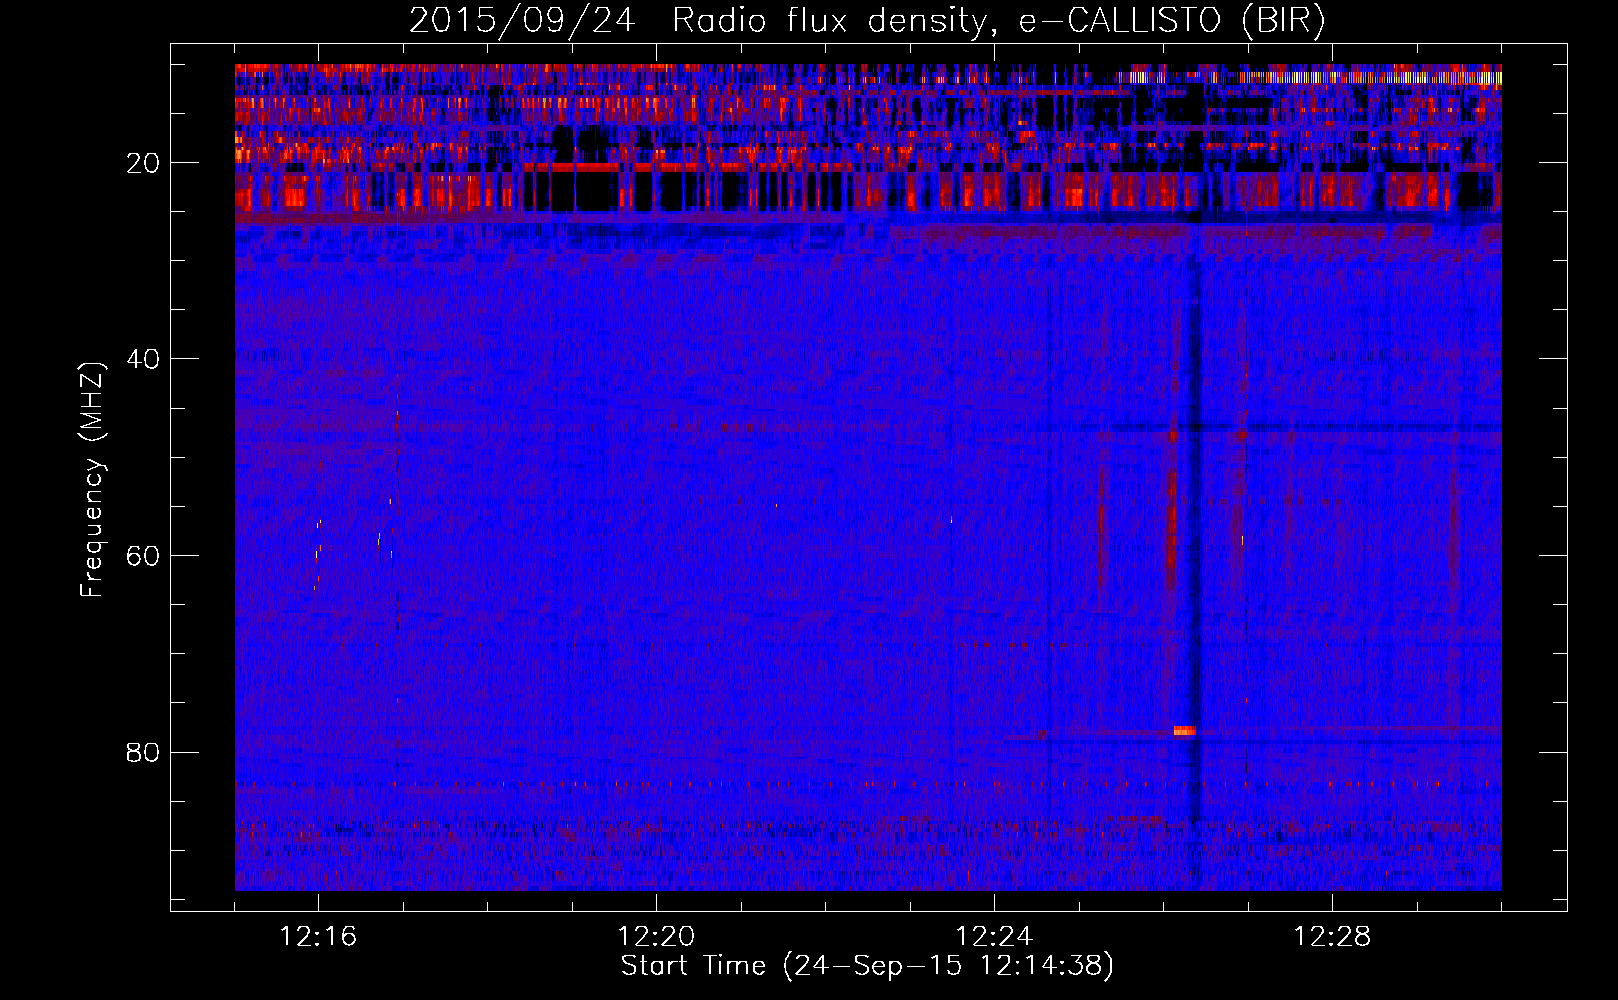Image resolution: width=1618 pixels, height=1000 pixels.
Task: Click the 40 MHz frequency tick label
Action: coord(144,359)
